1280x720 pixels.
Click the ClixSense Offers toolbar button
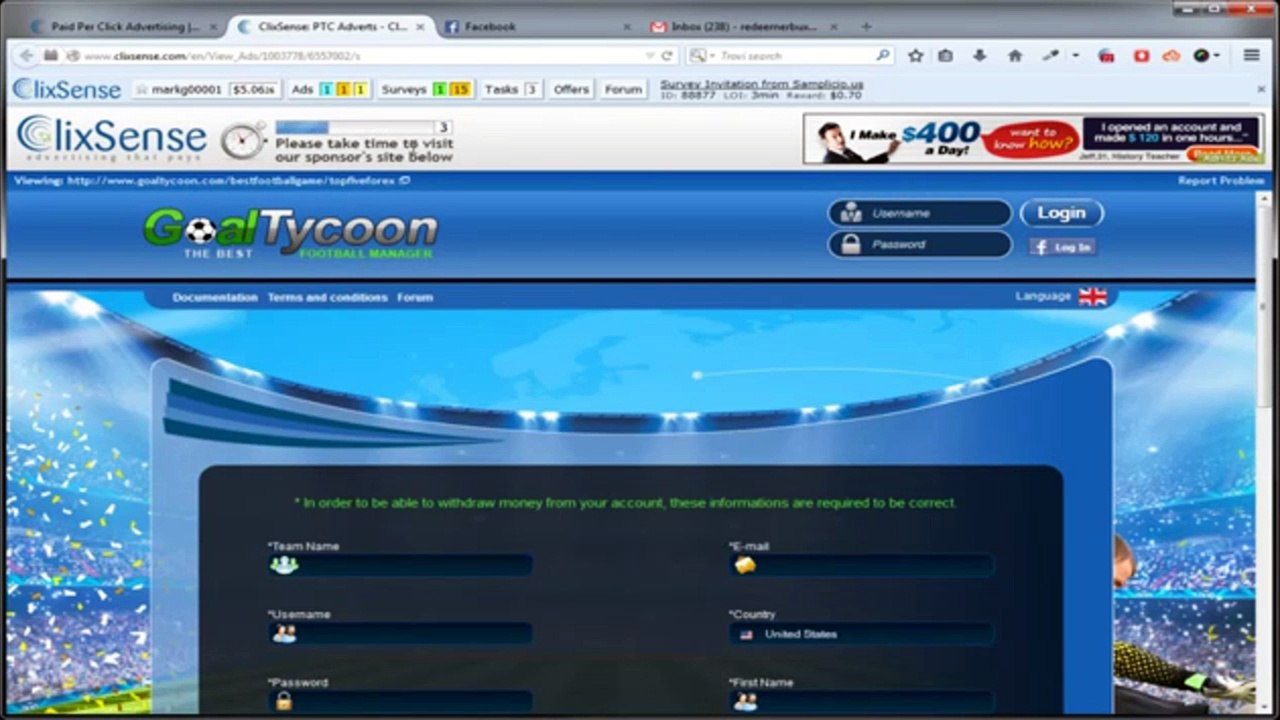point(571,90)
